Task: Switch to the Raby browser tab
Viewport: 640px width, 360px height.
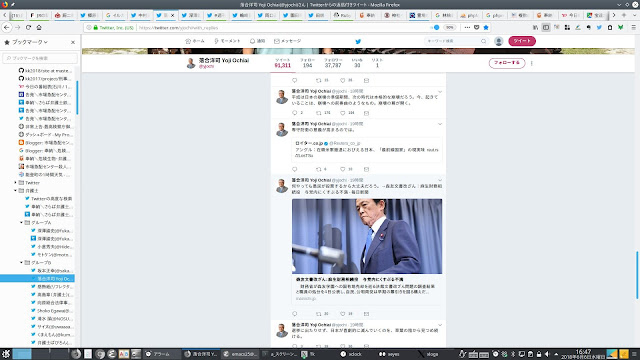Action: point(343,15)
